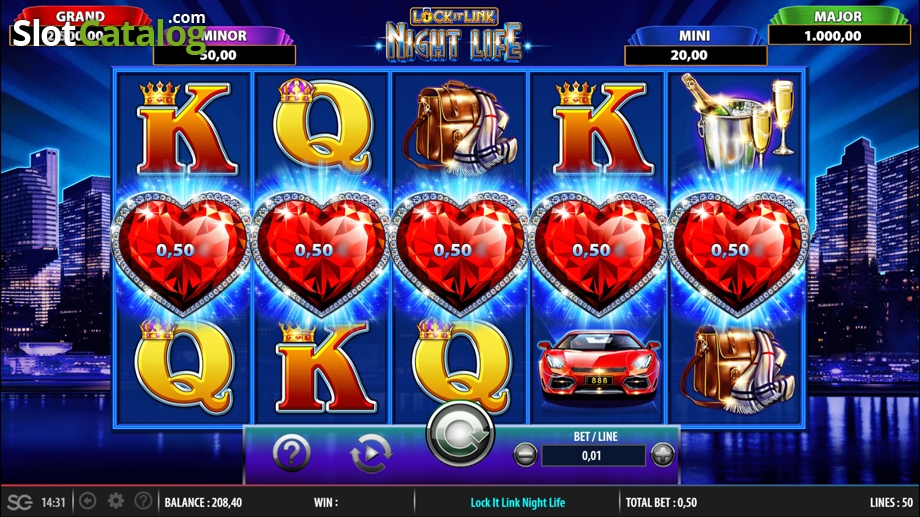Select the red sports car symbol
Screen dimensions: 920x517
tap(598, 367)
